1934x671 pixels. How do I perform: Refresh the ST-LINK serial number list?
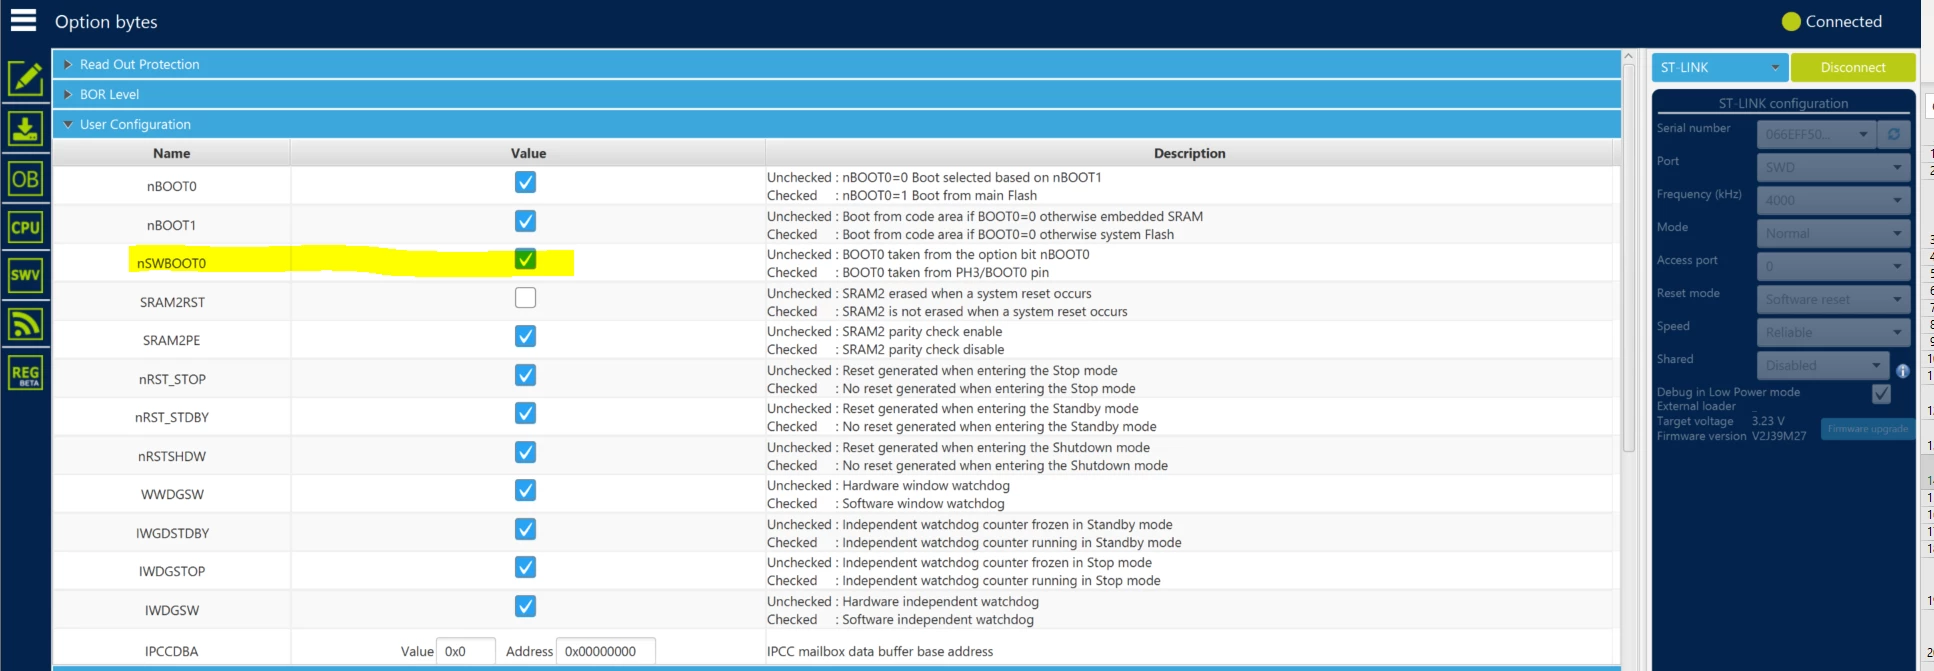(x=1894, y=134)
